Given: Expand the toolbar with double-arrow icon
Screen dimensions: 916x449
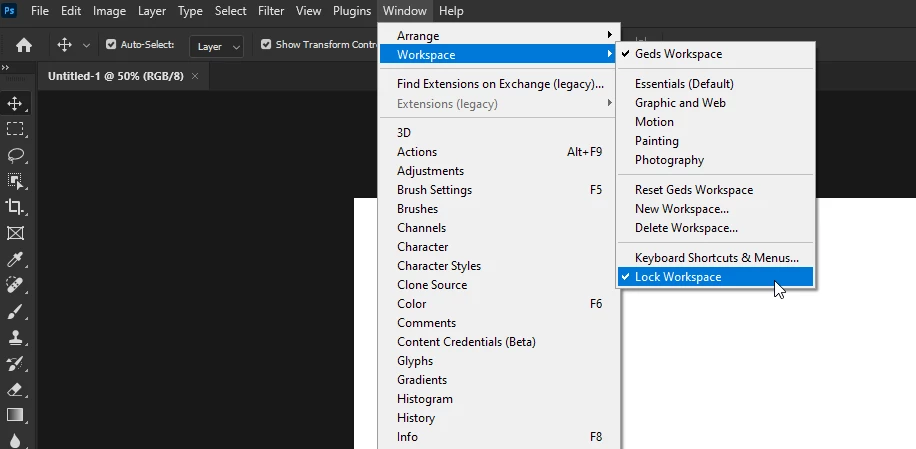Looking at the screenshot, I should pos(5,67).
